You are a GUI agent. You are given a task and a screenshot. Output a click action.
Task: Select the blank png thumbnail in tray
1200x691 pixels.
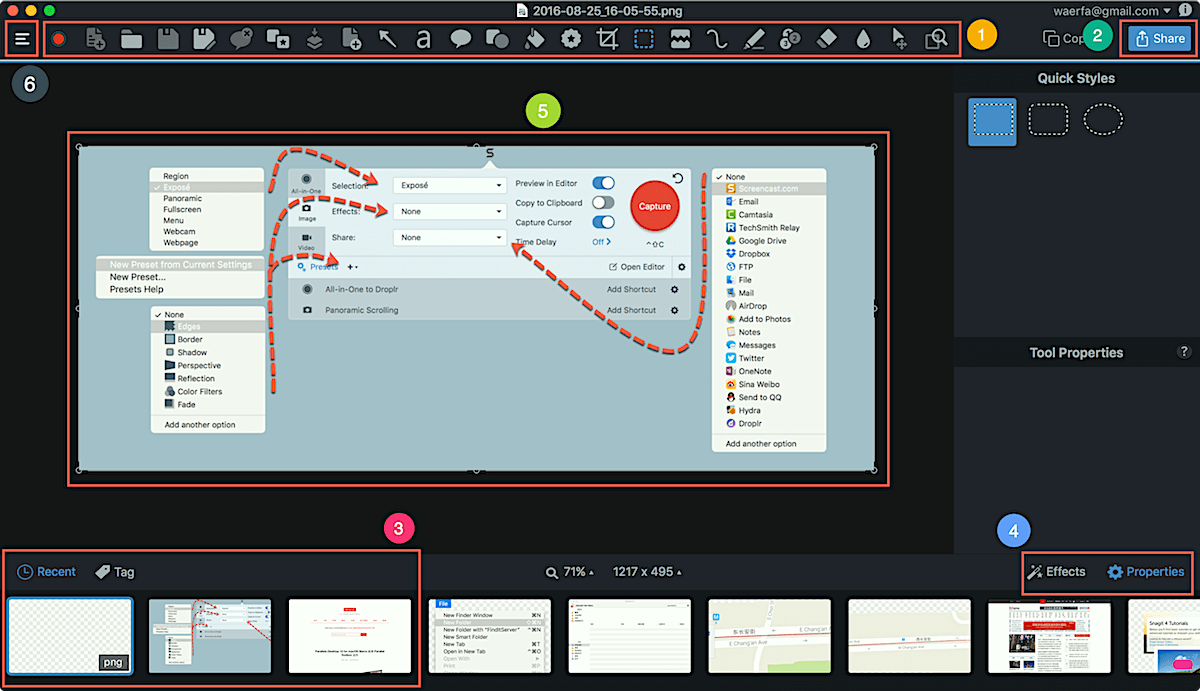70,636
